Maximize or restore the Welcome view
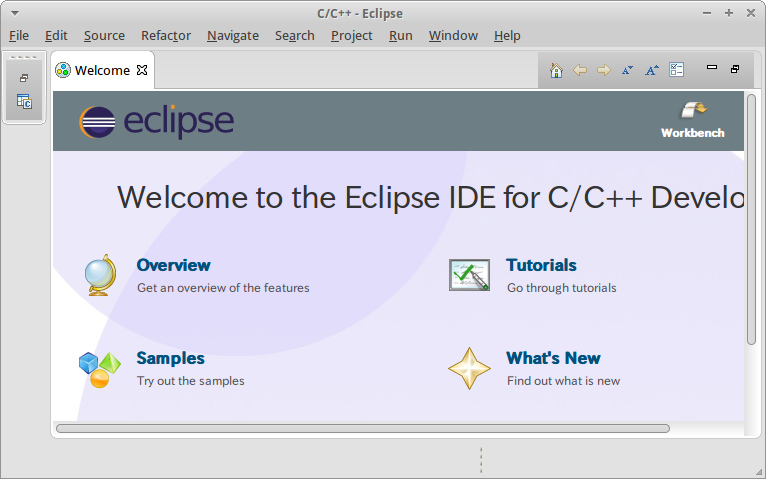The width and height of the screenshot is (766, 479). tap(735, 69)
